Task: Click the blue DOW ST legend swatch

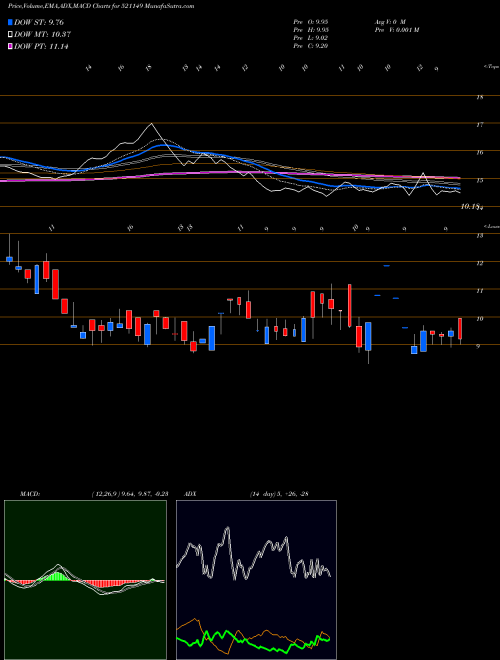Action: point(10,22)
